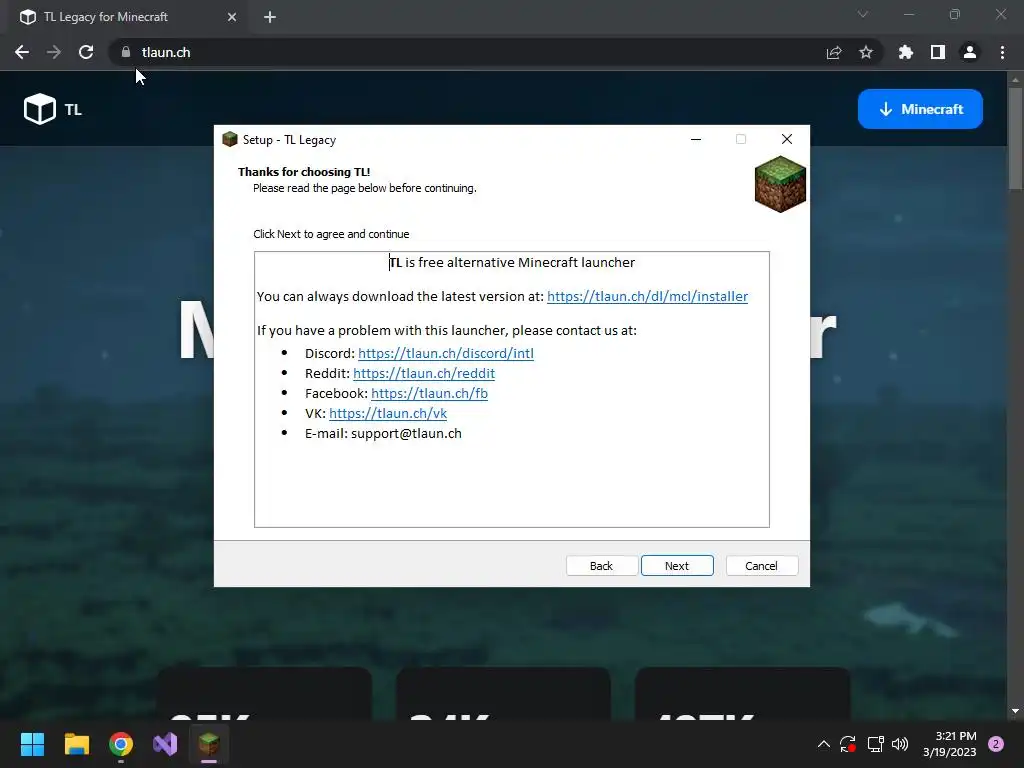Viewport: 1024px width, 768px height.
Task: Open the Facebook tlaun.ch/fb link
Action: click(429, 393)
